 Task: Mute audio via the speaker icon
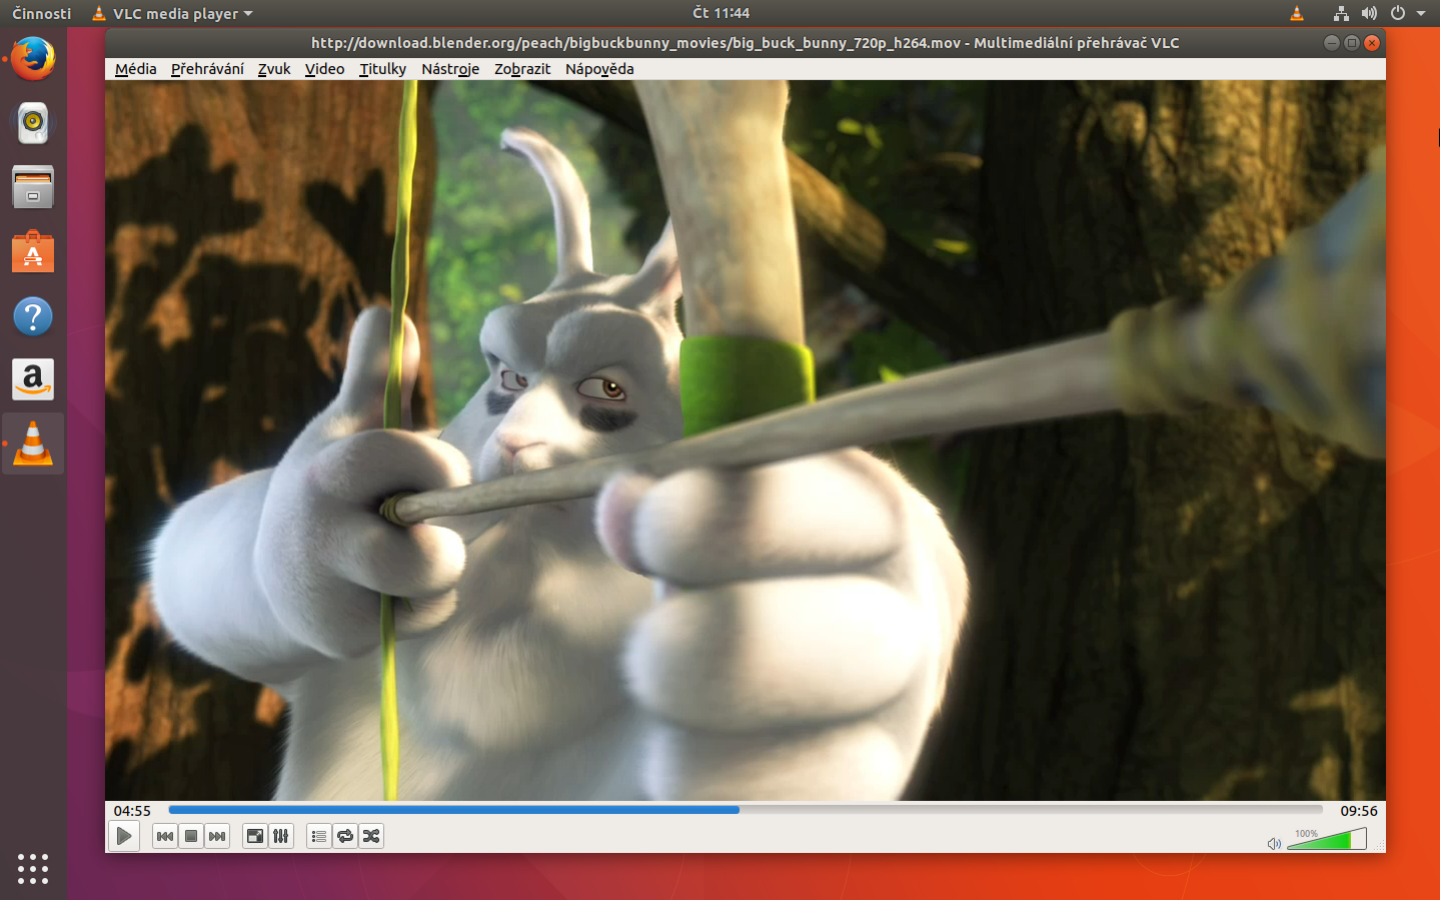tap(1274, 842)
